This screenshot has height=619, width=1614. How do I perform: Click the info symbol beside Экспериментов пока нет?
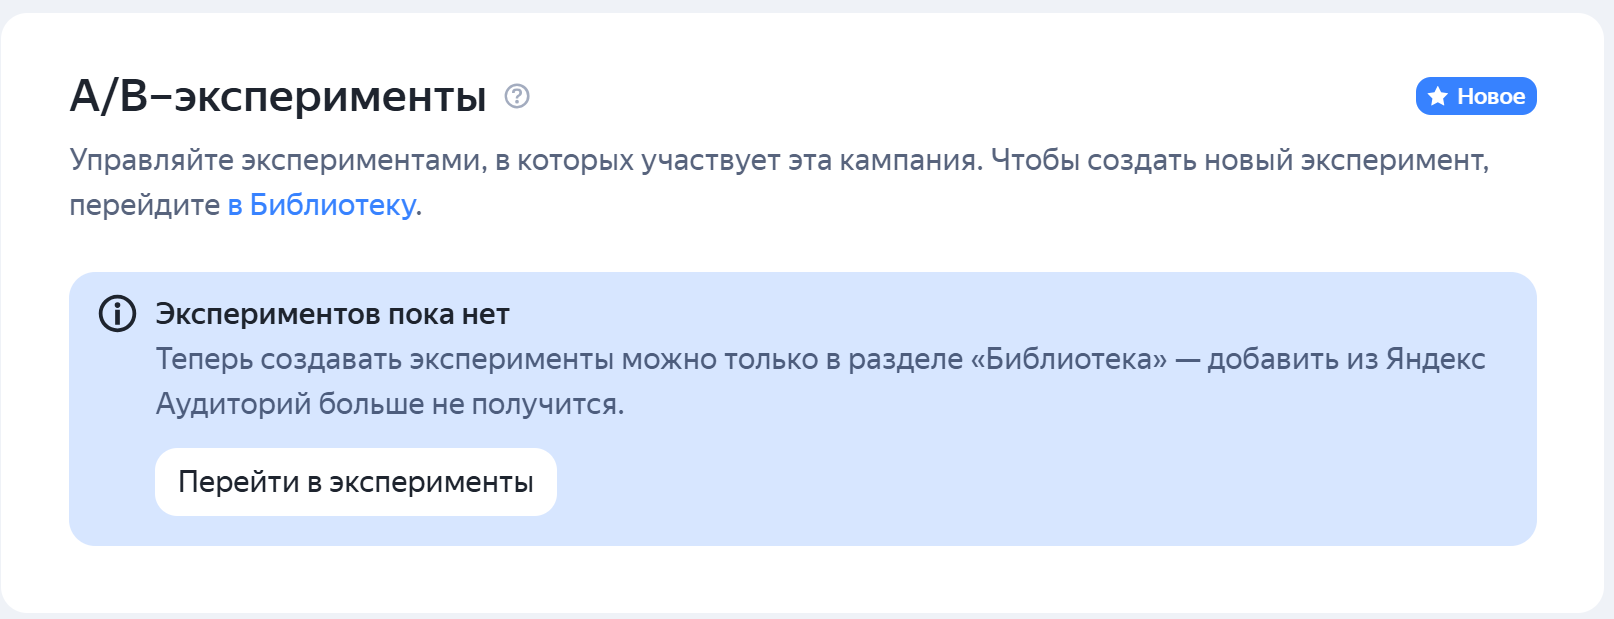tap(117, 313)
